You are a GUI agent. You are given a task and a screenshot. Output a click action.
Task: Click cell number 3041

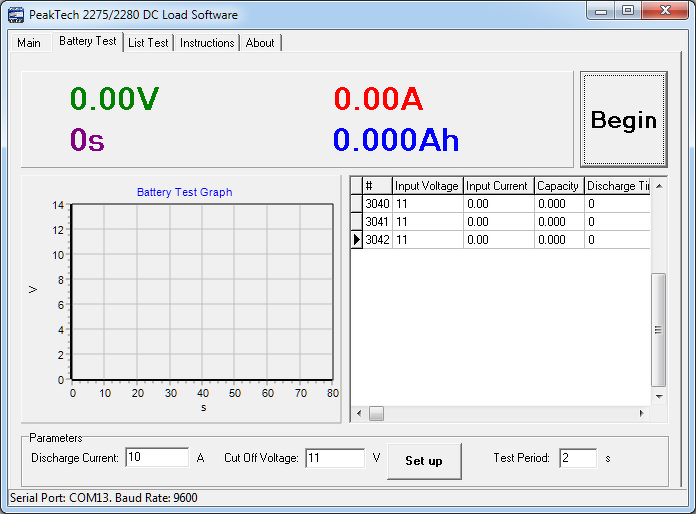coord(377,221)
